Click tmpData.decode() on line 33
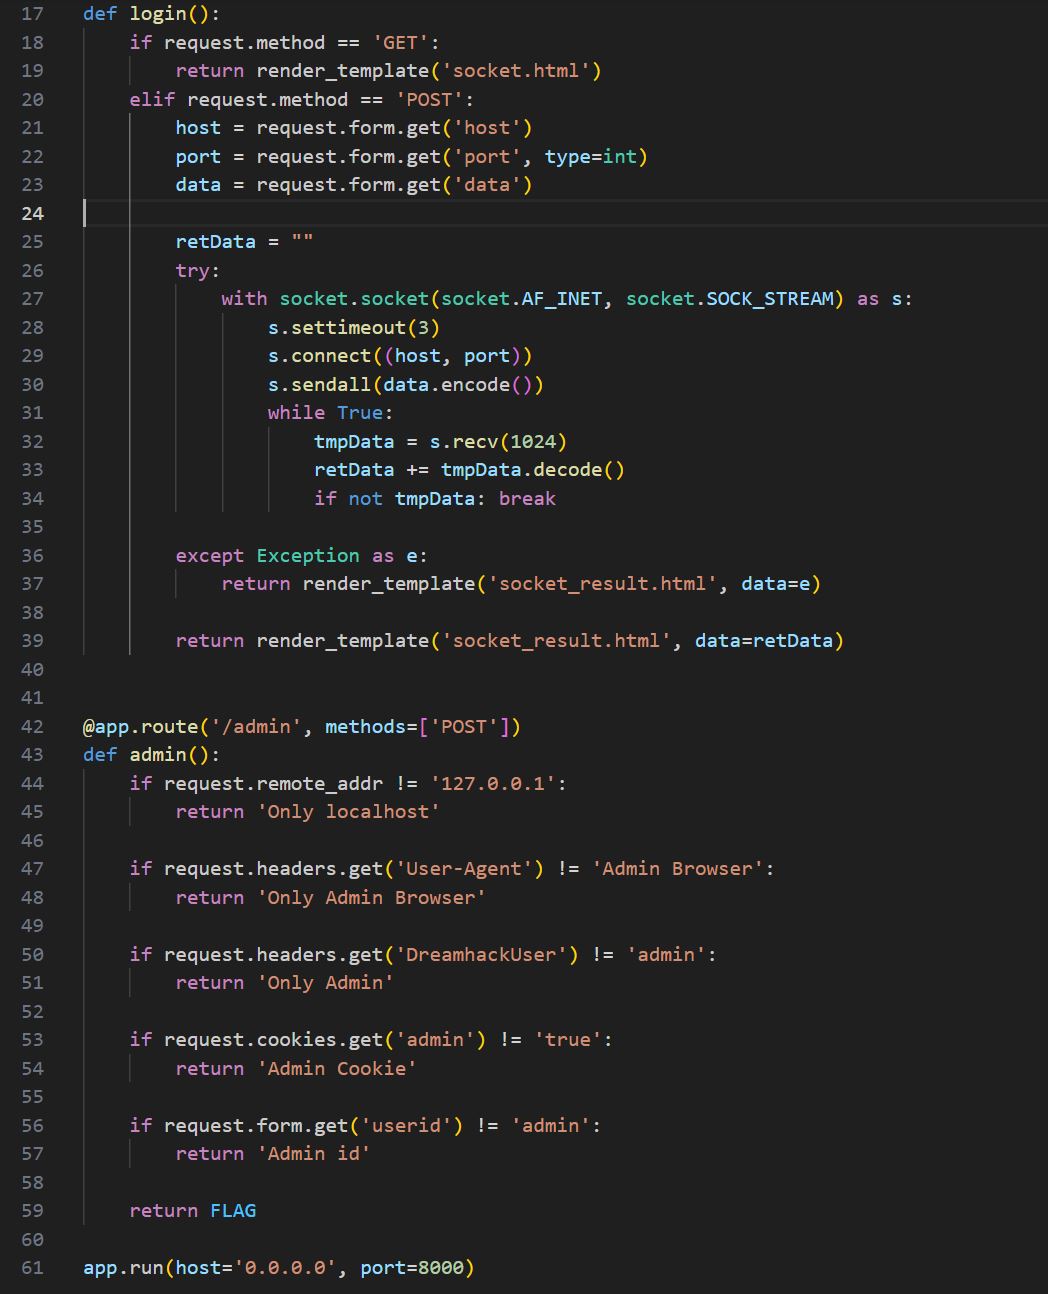Screen dimensions: 1048x1294 pyautogui.click(x=533, y=470)
